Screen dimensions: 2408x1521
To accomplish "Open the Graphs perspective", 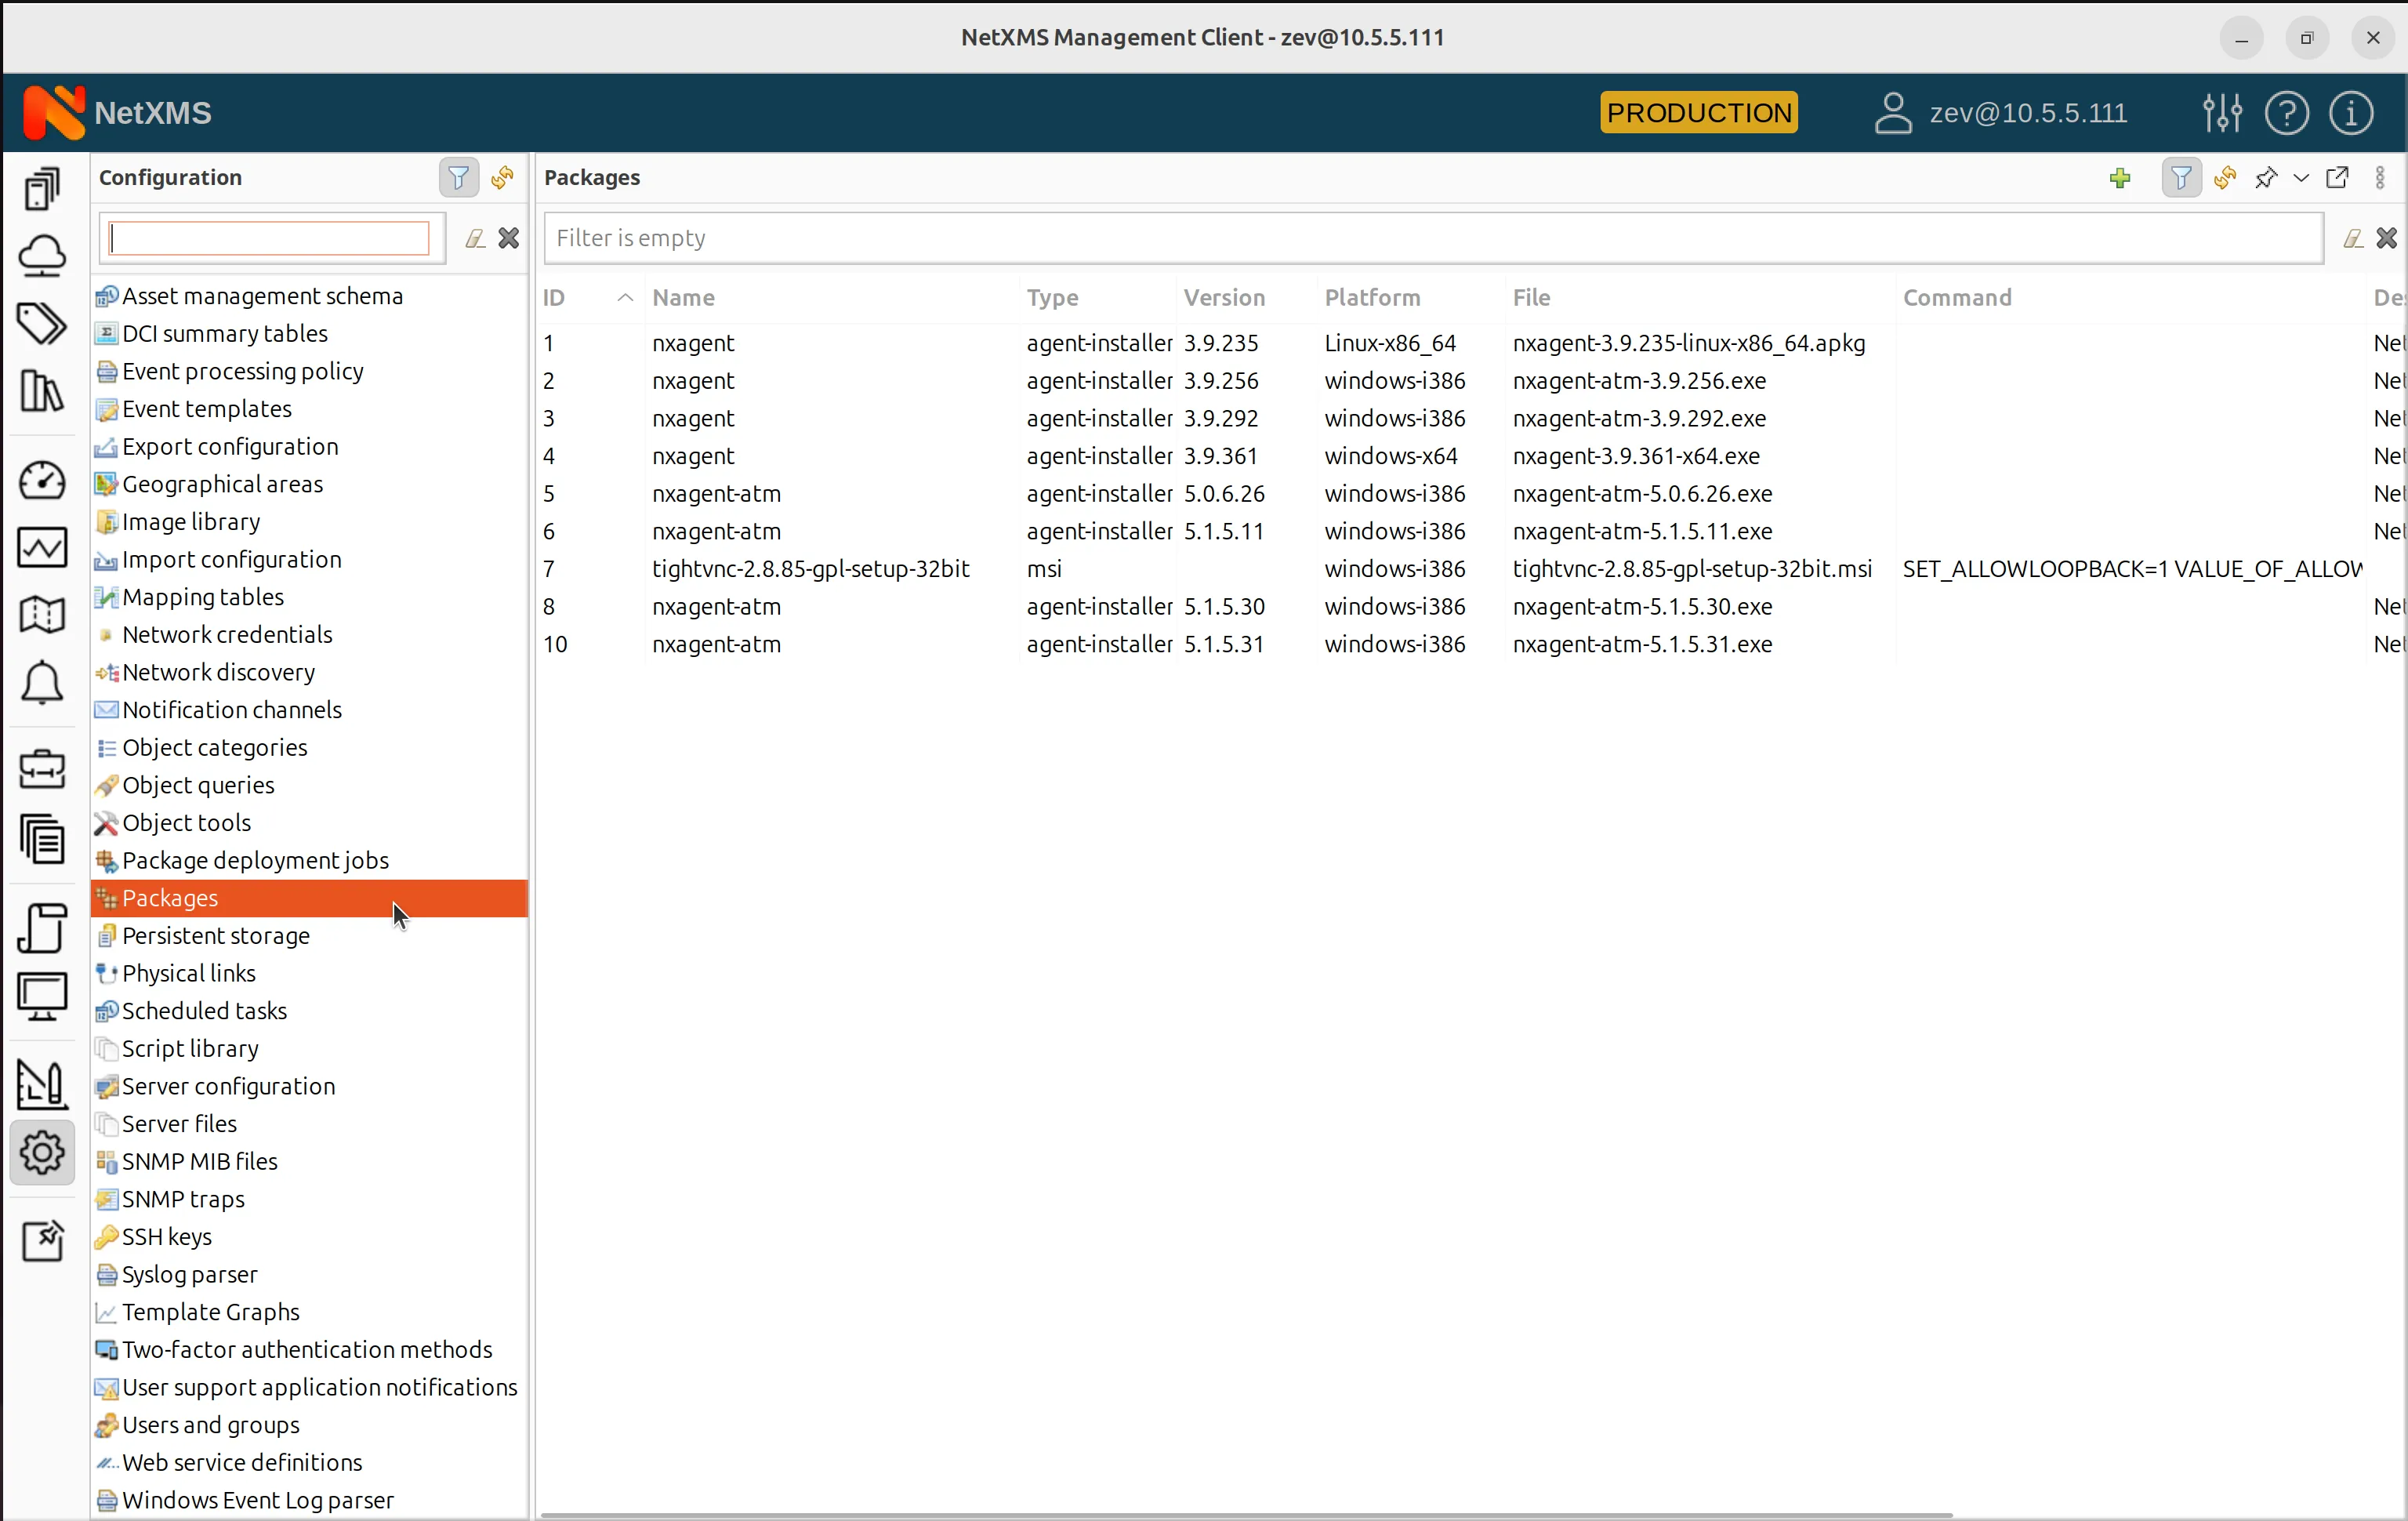I will [42, 547].
